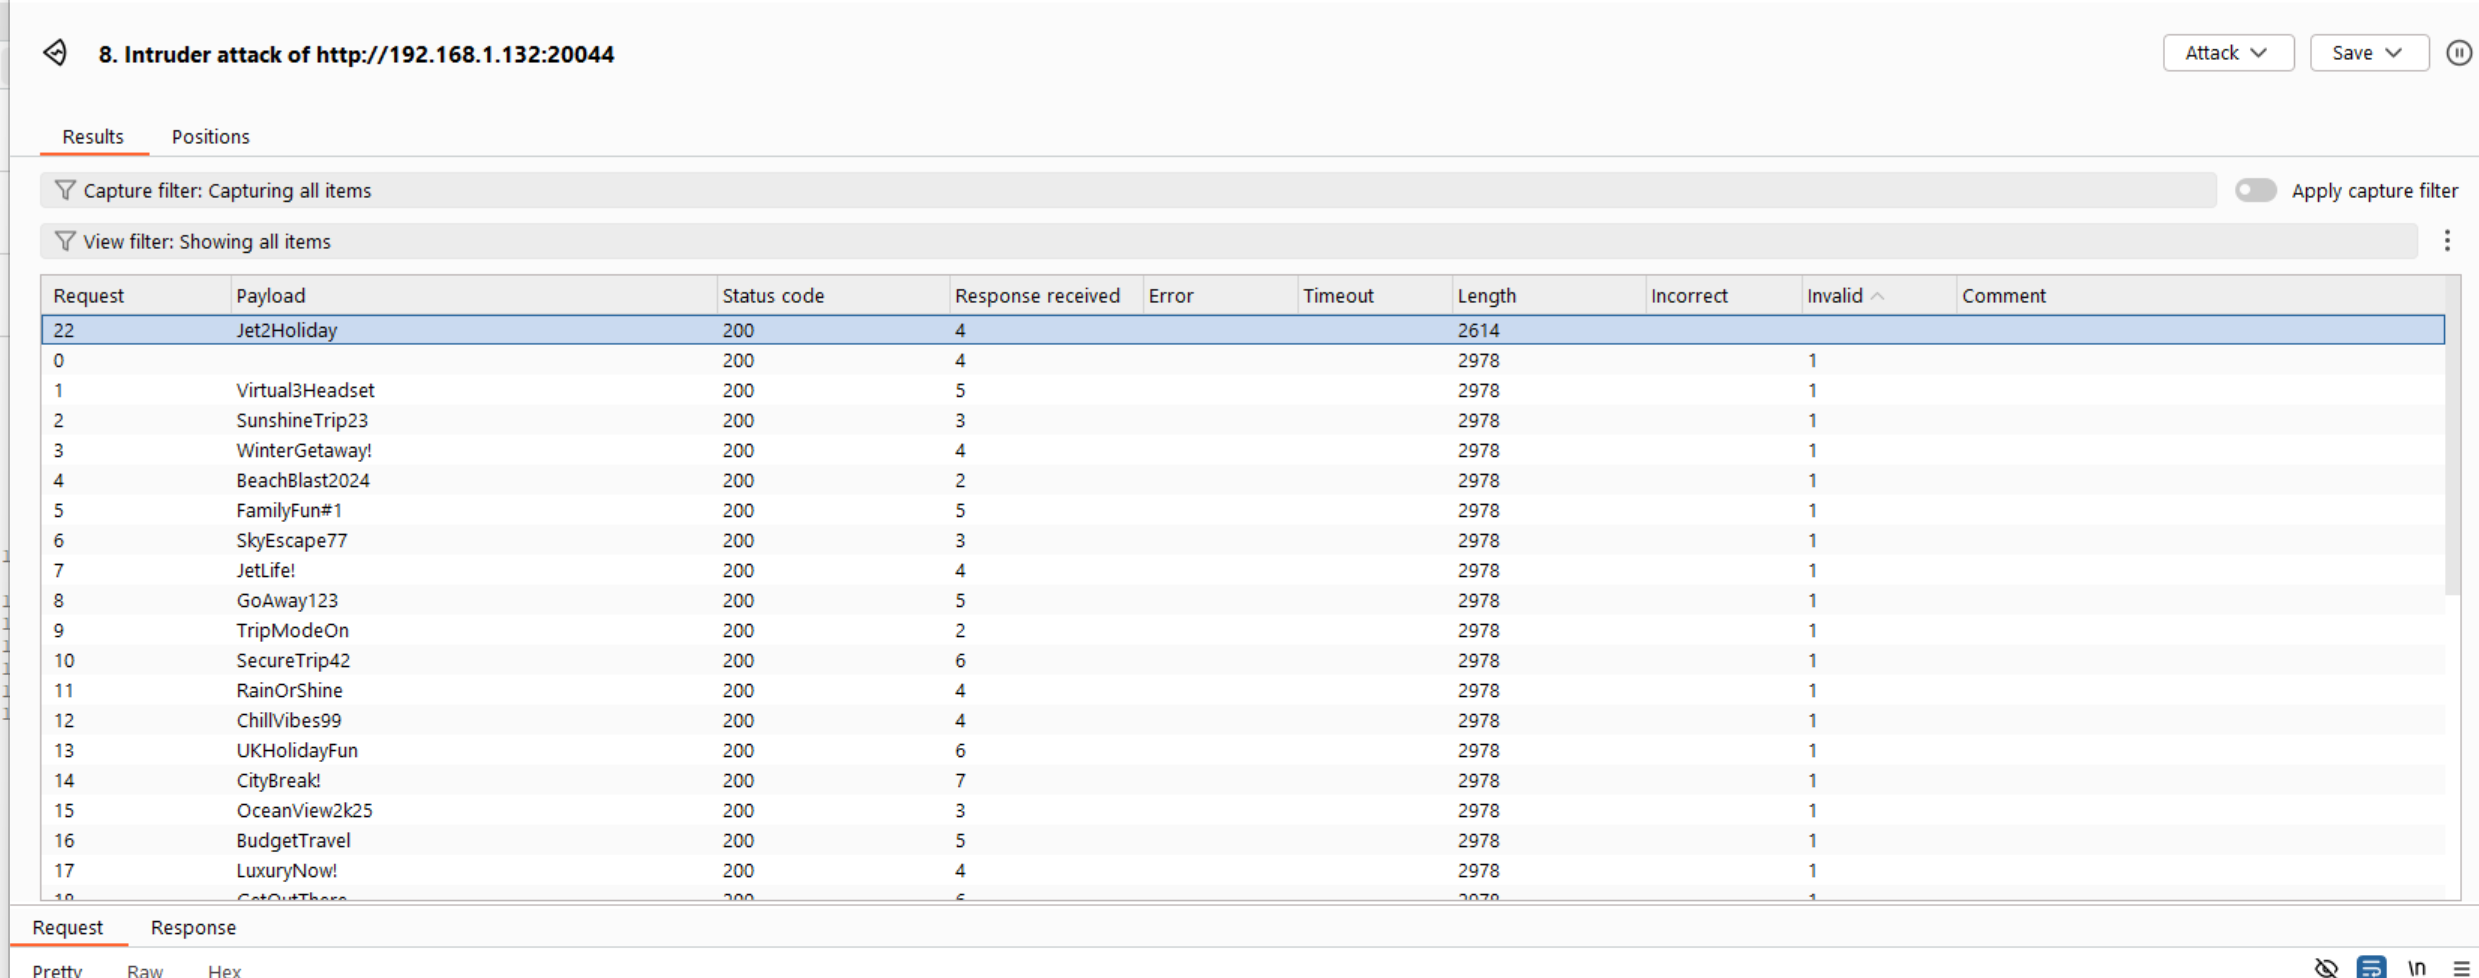The image size is (2479, 978).
Task: Sort results by the Invalid column
Action: (x=1835, y=296)
